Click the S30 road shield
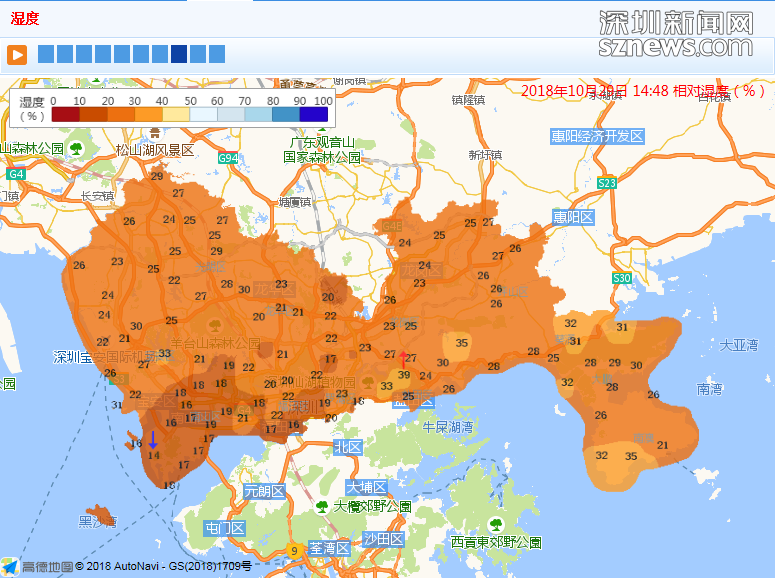This screenshot has height=578, width=776. point(622,278)
